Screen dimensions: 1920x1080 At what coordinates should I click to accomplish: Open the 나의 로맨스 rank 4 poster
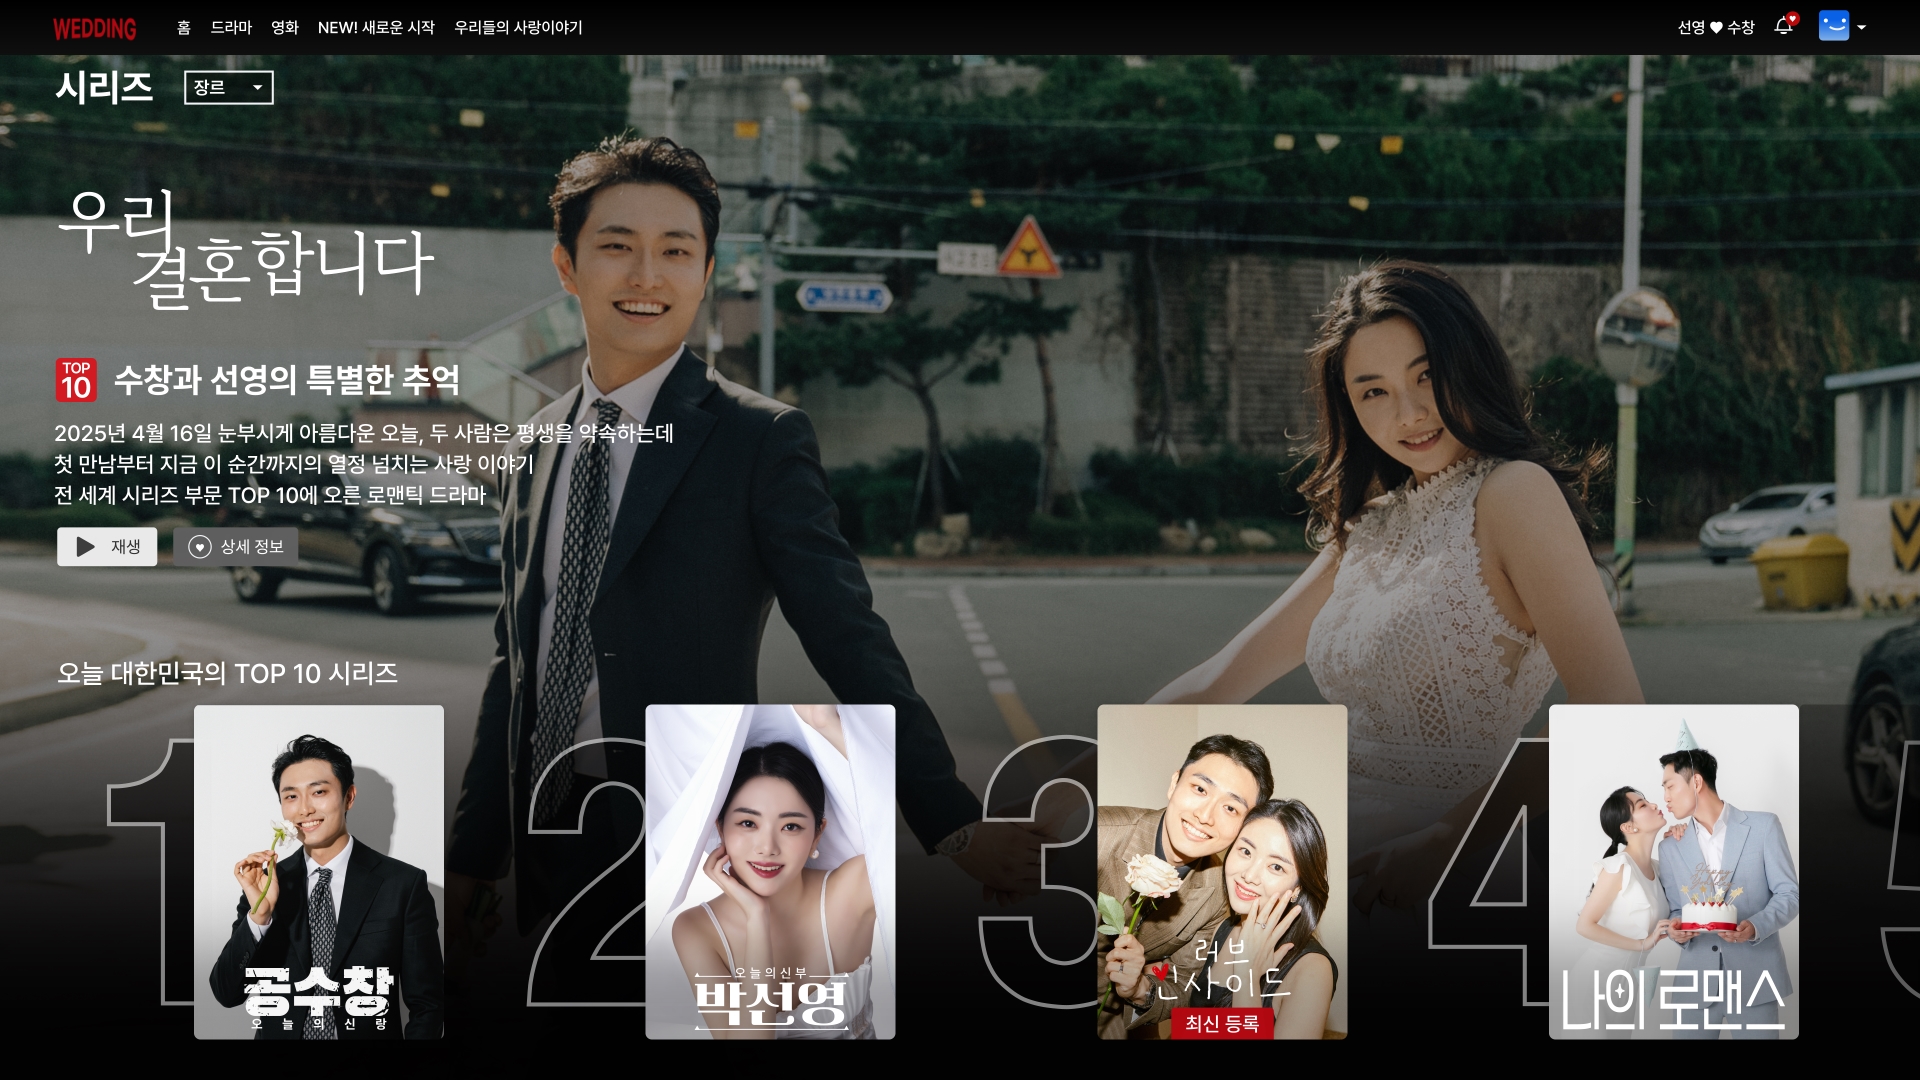point(1674,872)
